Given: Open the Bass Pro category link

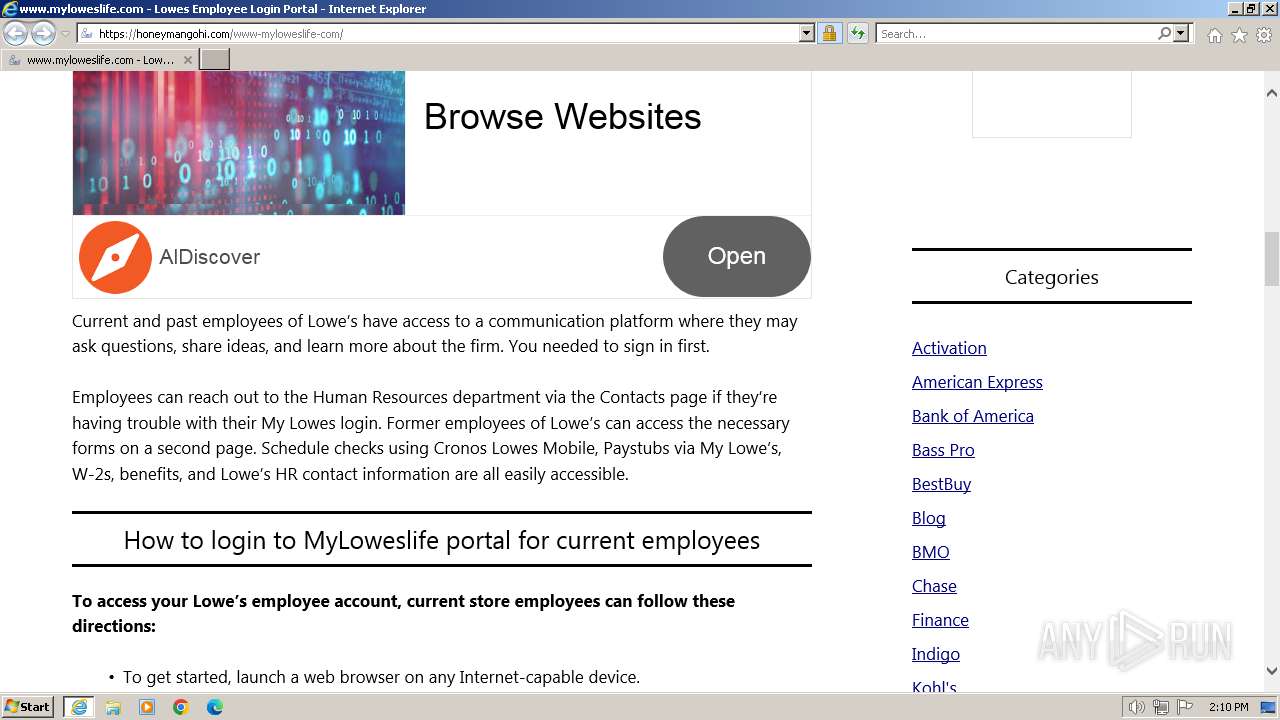Looking at the screenshot, I should [943, 450].
